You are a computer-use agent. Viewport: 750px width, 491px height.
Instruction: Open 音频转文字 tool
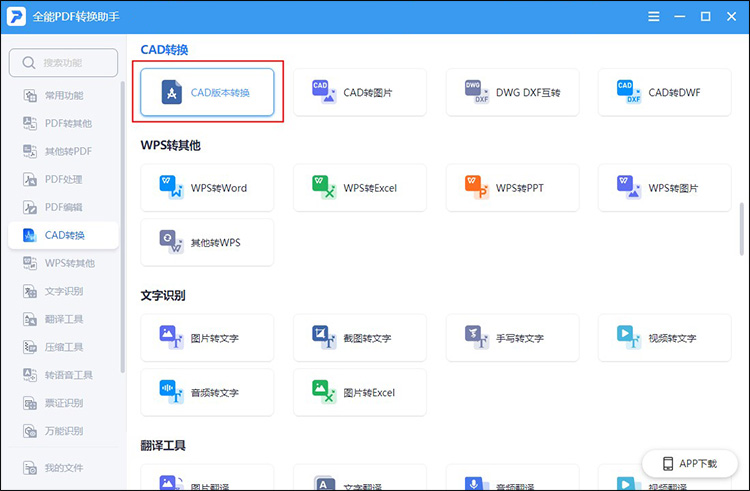point(207,393)
